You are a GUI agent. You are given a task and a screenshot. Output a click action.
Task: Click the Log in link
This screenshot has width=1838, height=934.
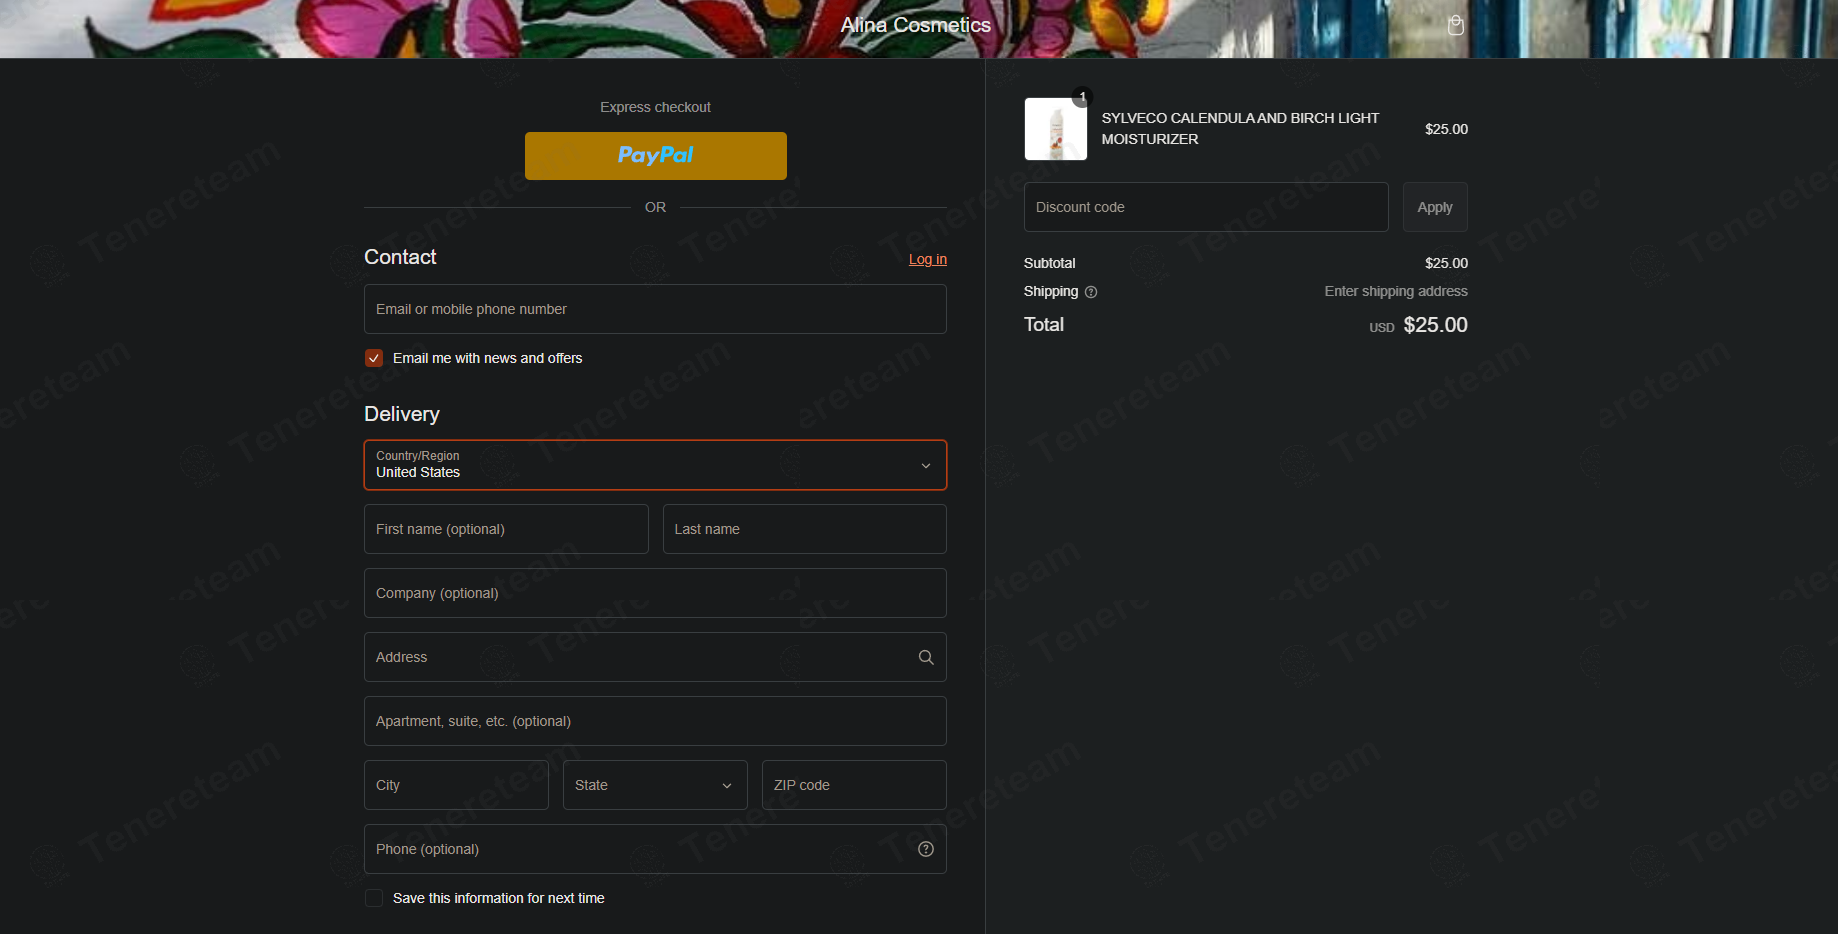927,259
